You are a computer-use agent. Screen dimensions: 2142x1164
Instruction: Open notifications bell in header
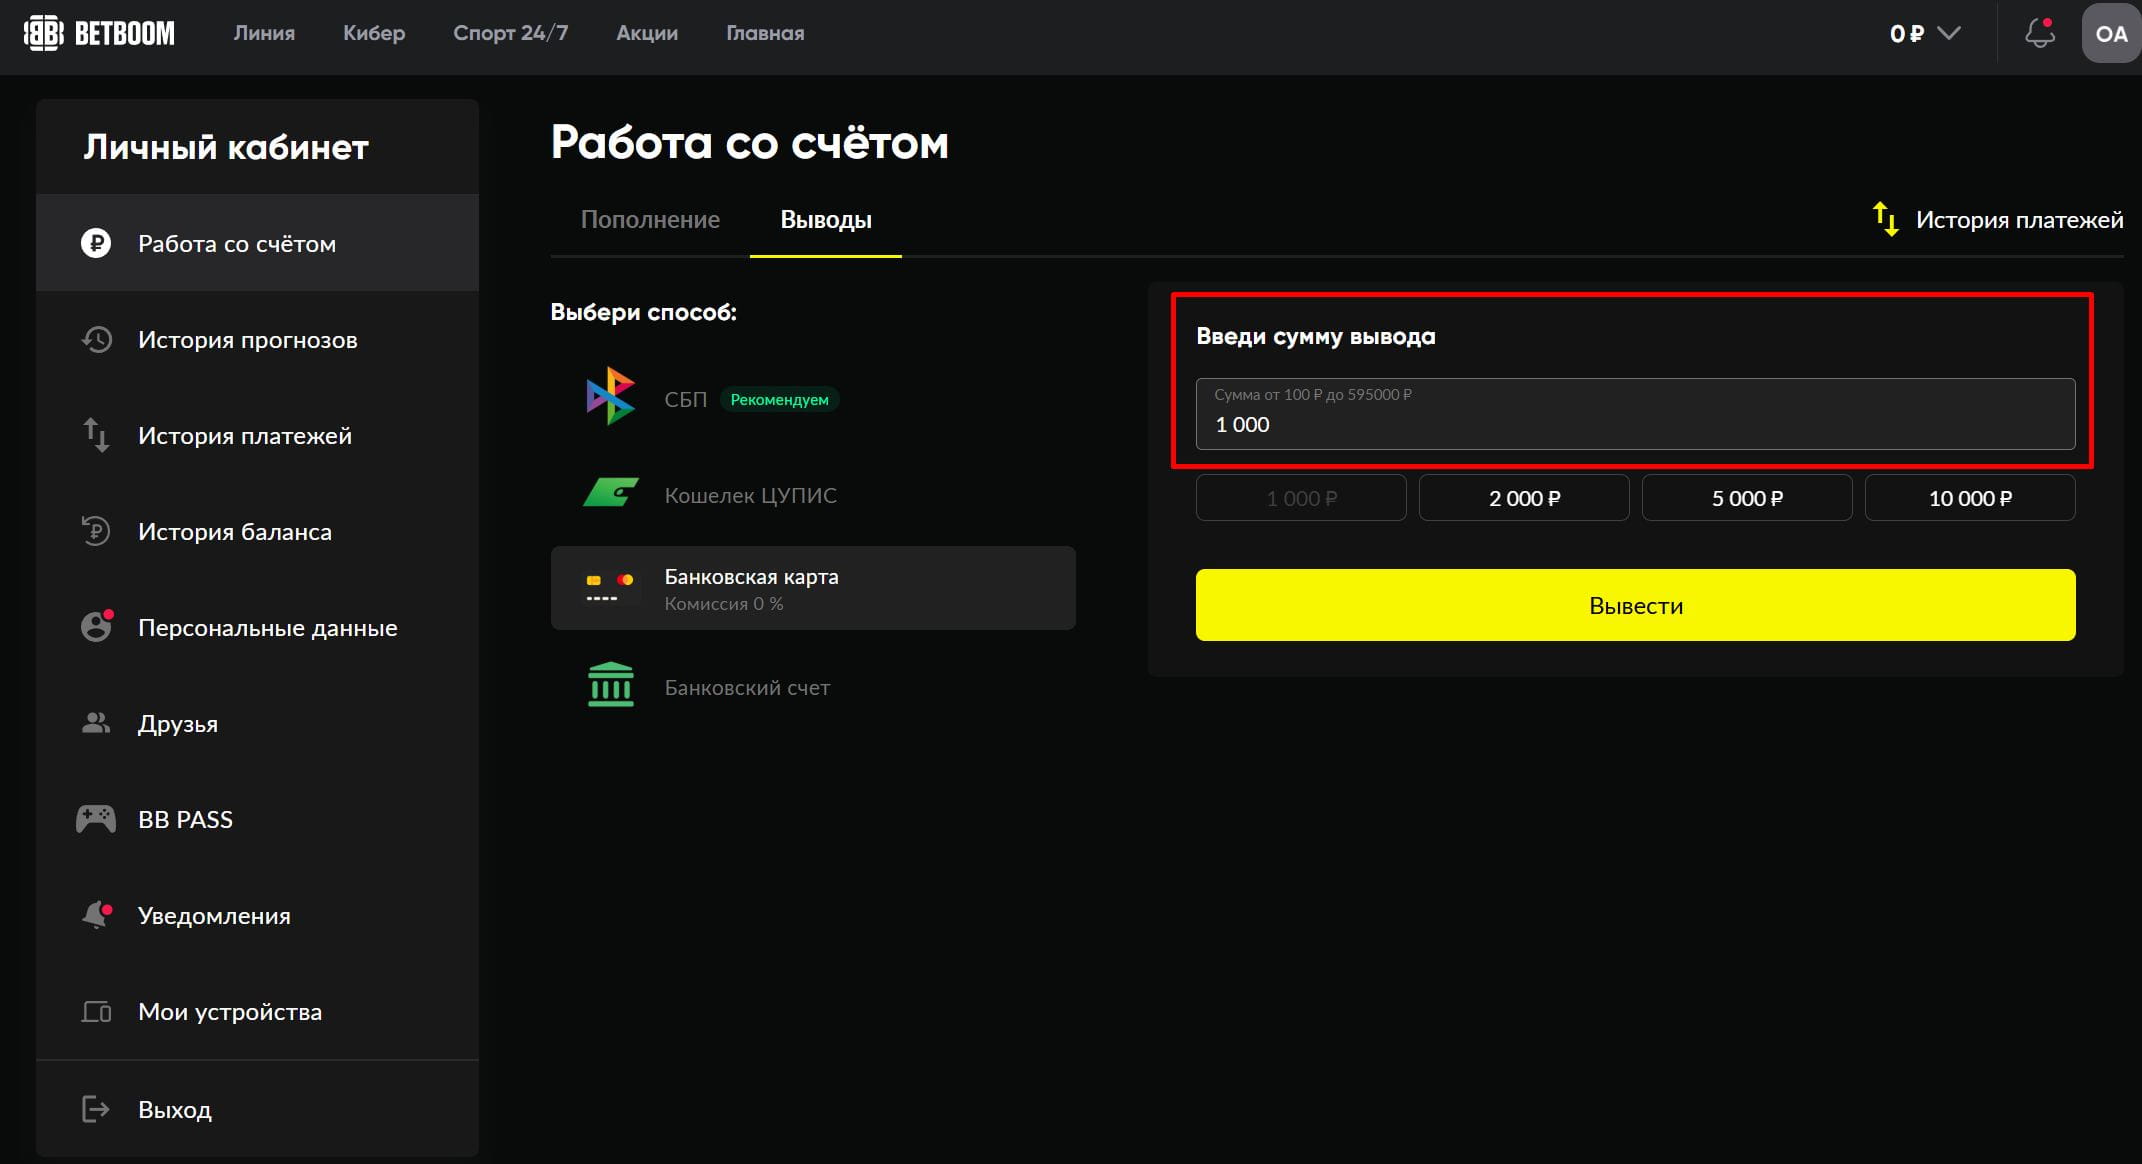2039,33
